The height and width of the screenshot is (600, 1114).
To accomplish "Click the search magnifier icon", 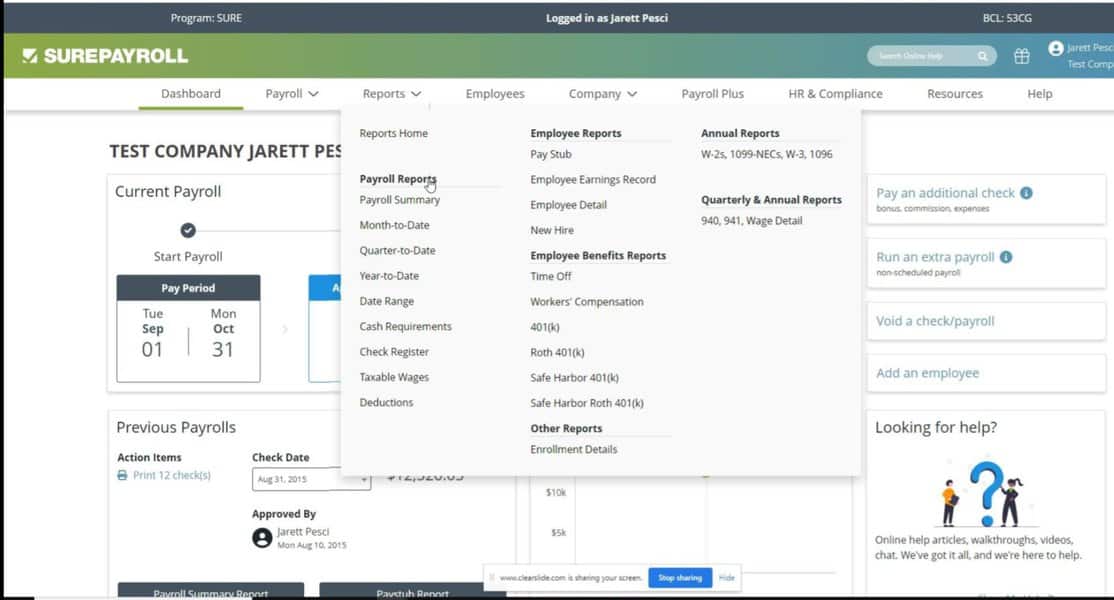I will 982,56.
